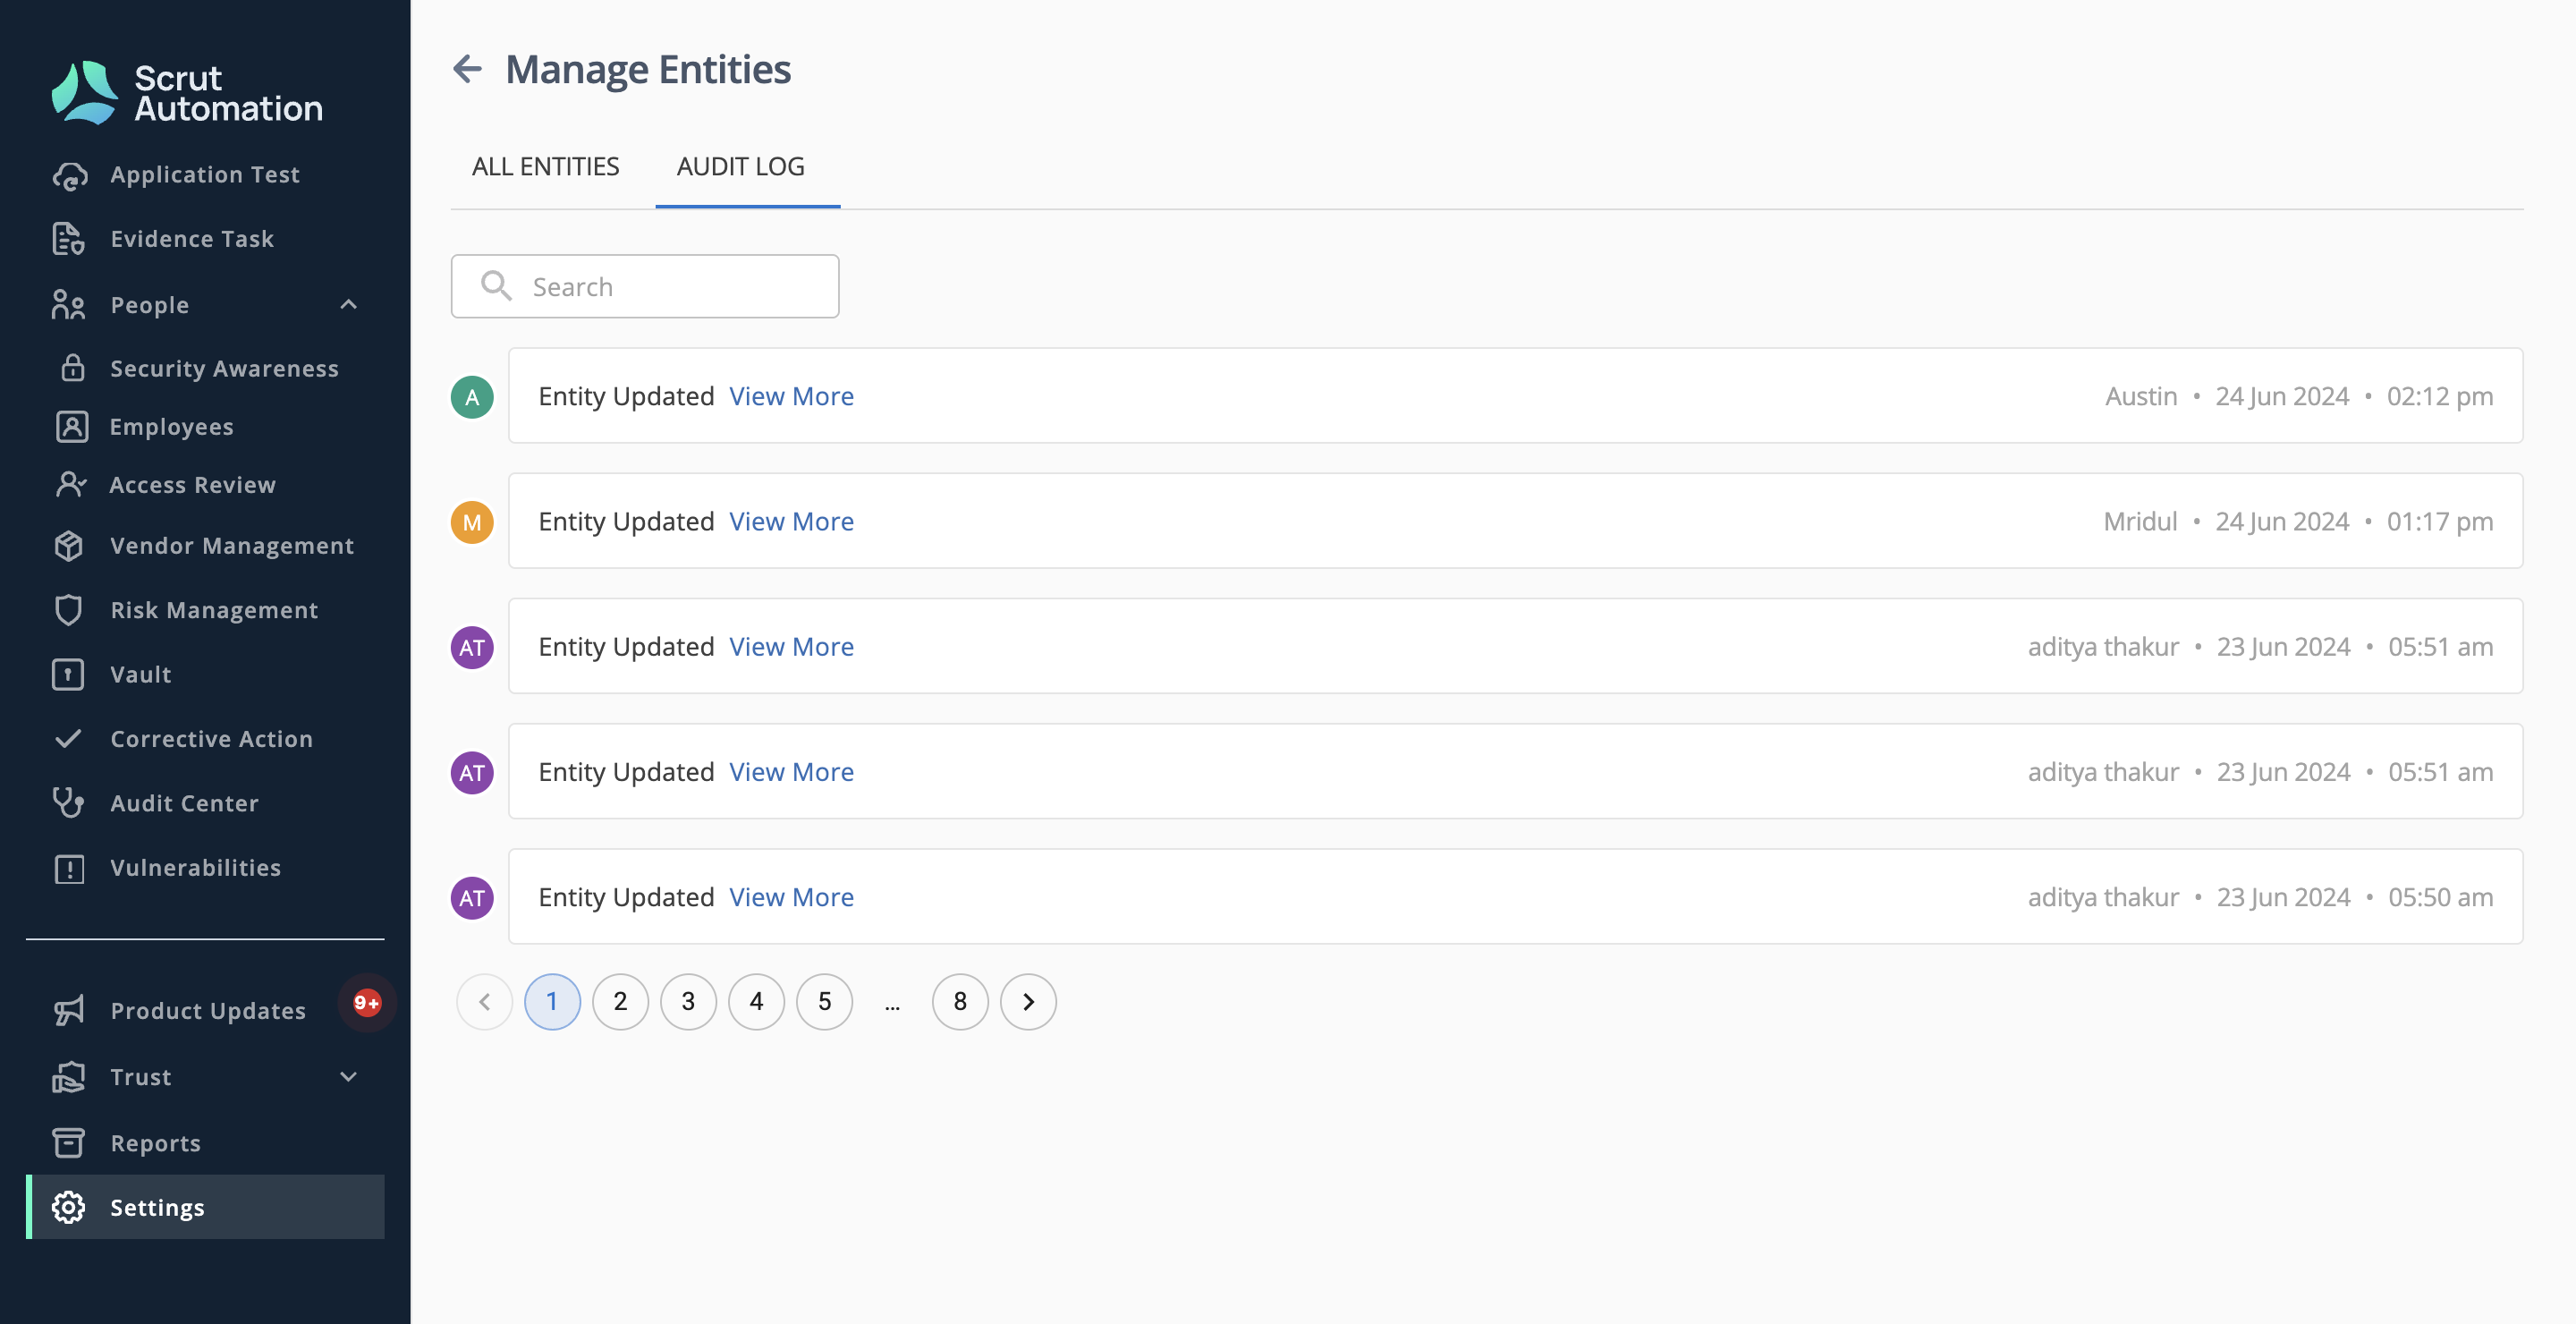Click the pagination ellipsis
Screen dimensions: 2576x1324
coord(892,1006)
